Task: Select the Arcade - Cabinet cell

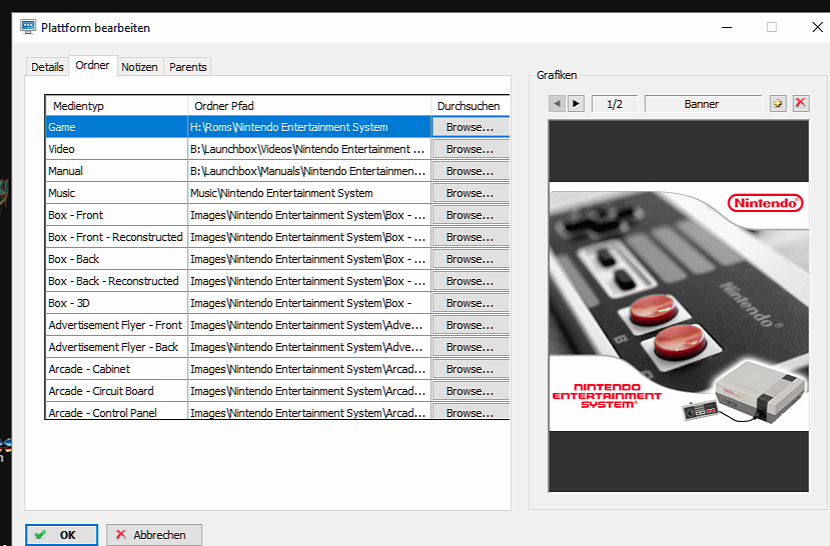Action: click(116, 369)
